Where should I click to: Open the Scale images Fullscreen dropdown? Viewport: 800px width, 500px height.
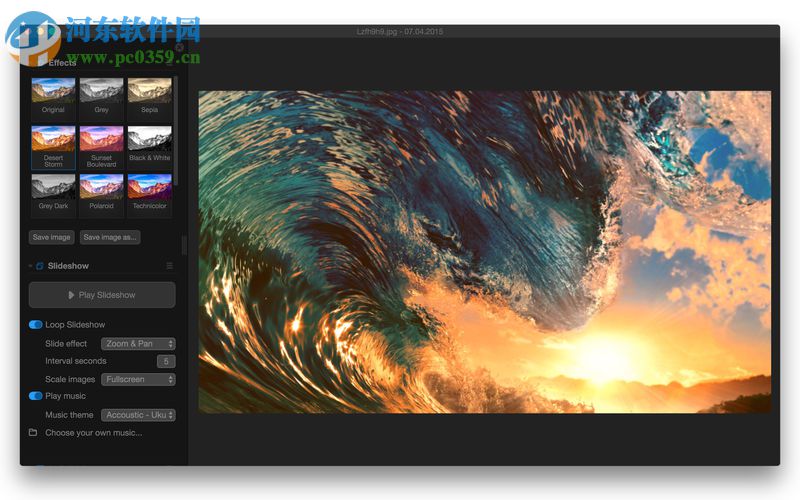pos(138,379)
